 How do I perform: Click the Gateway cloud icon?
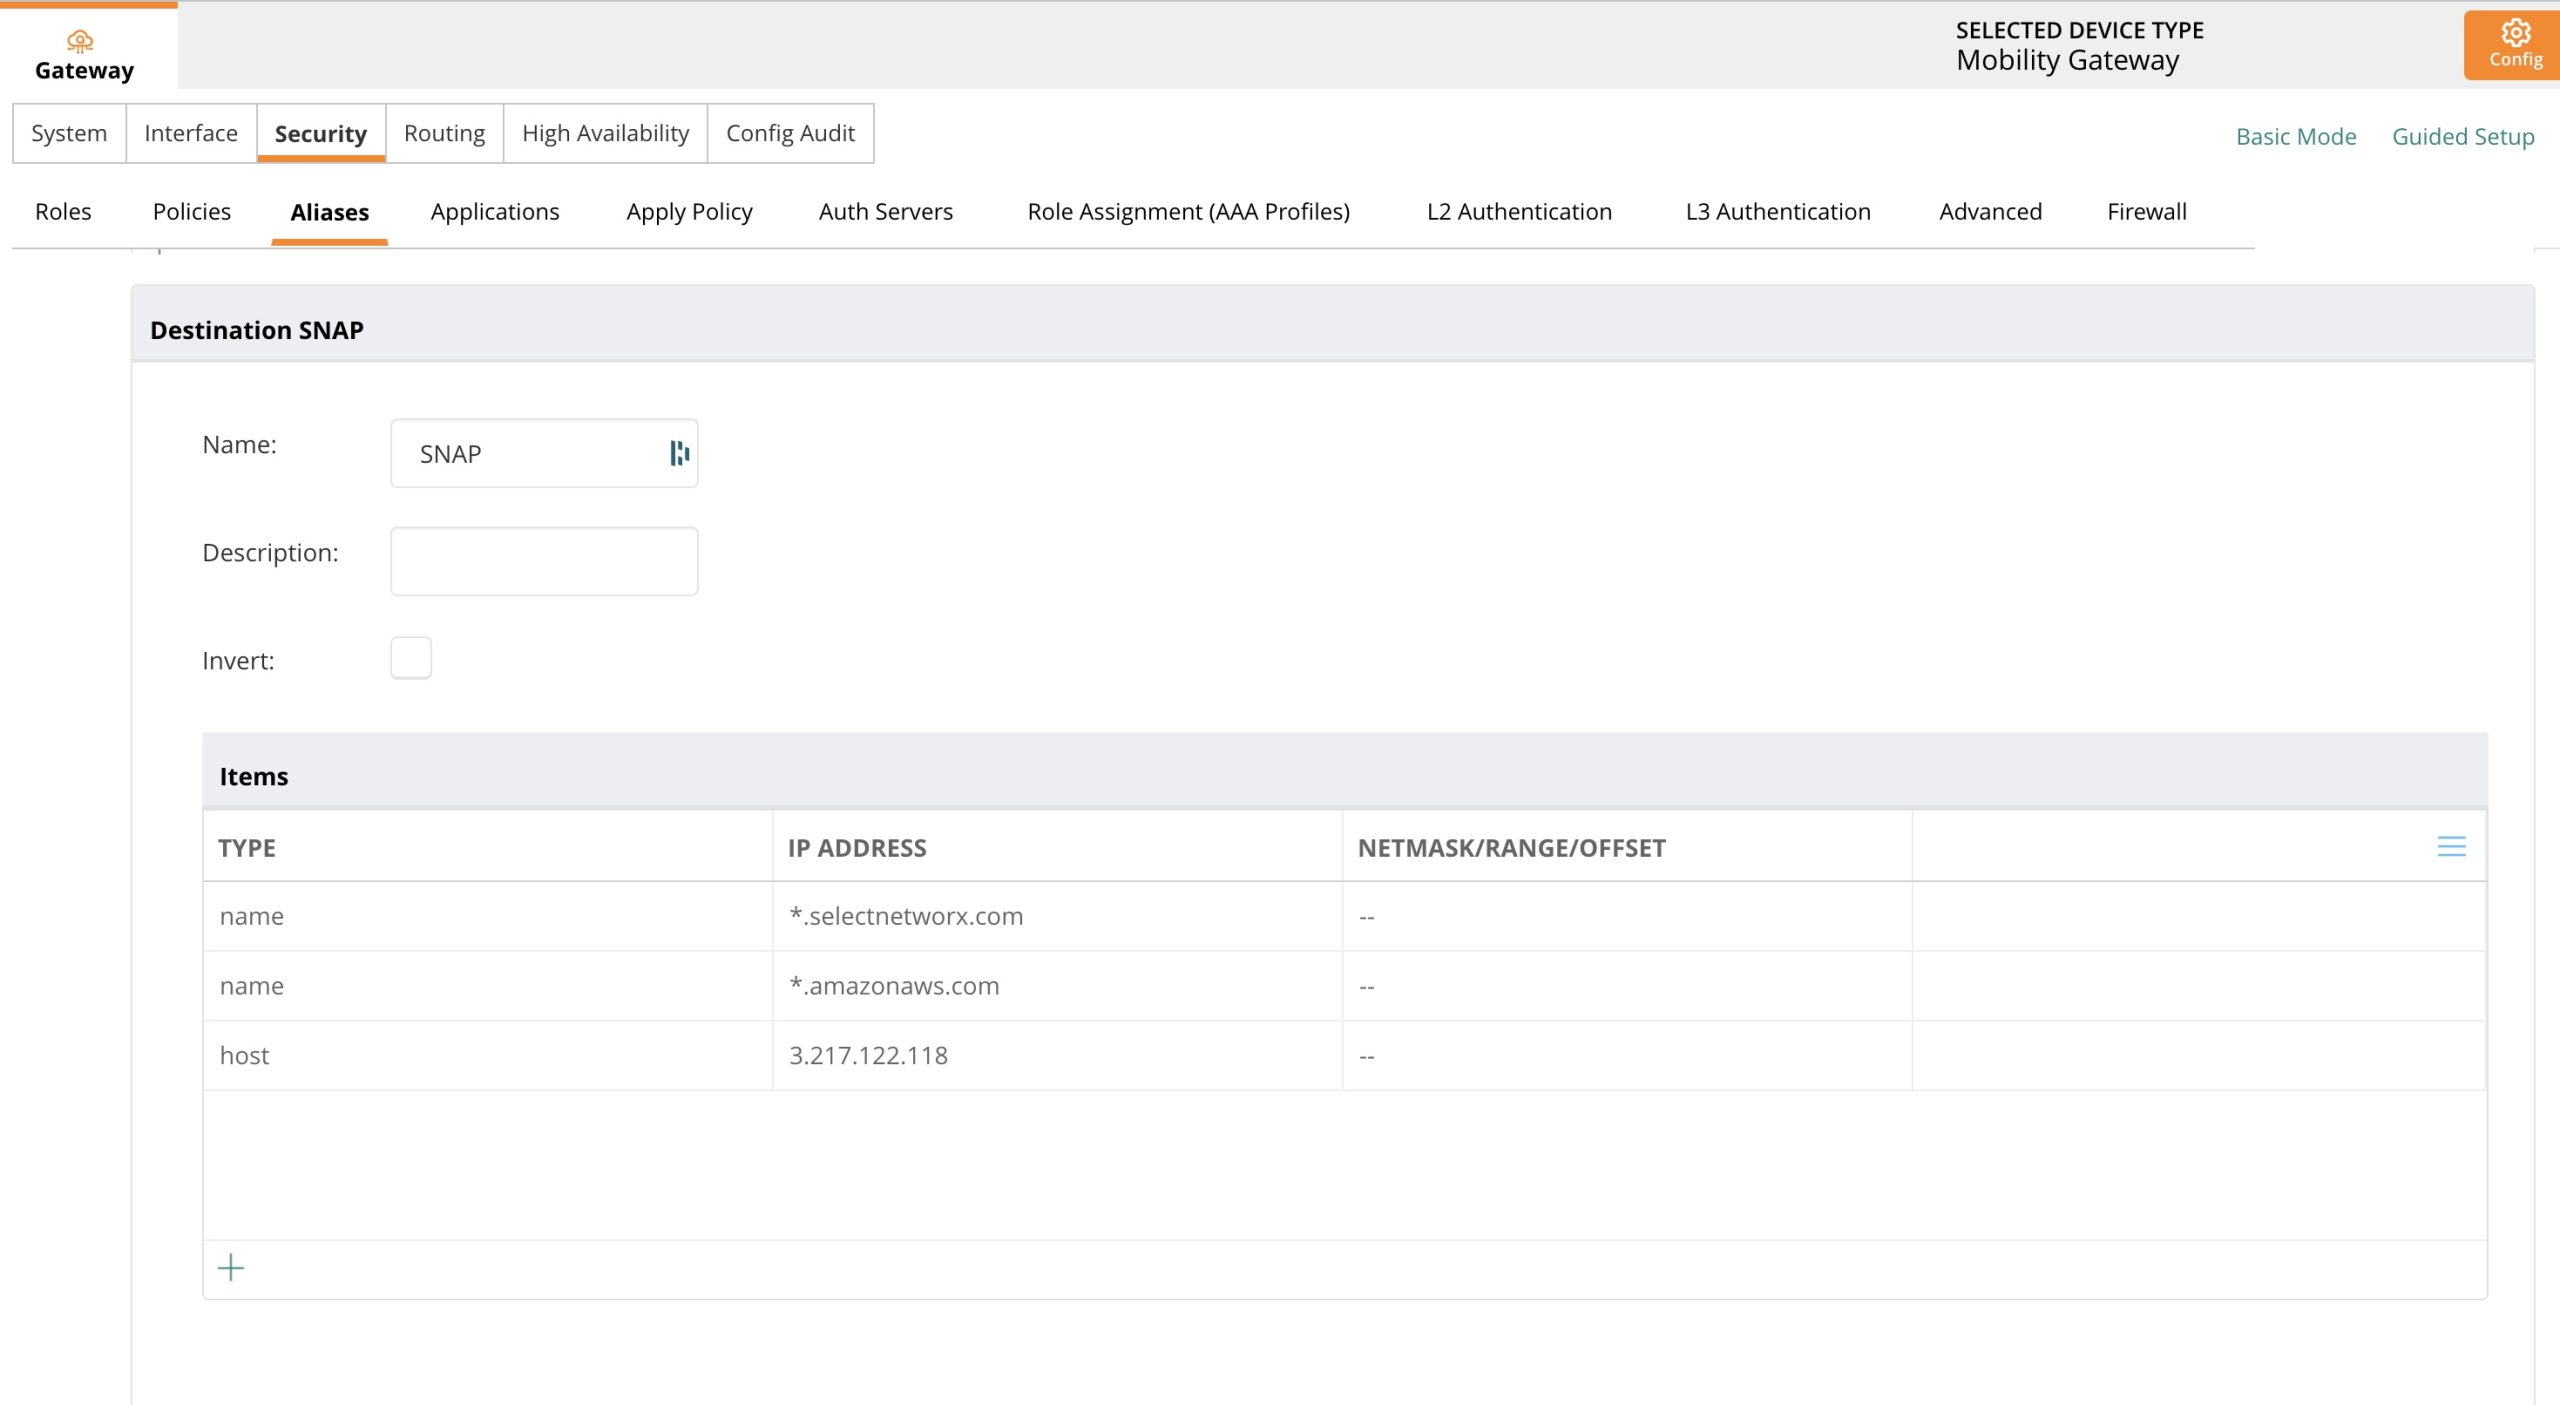80,41
